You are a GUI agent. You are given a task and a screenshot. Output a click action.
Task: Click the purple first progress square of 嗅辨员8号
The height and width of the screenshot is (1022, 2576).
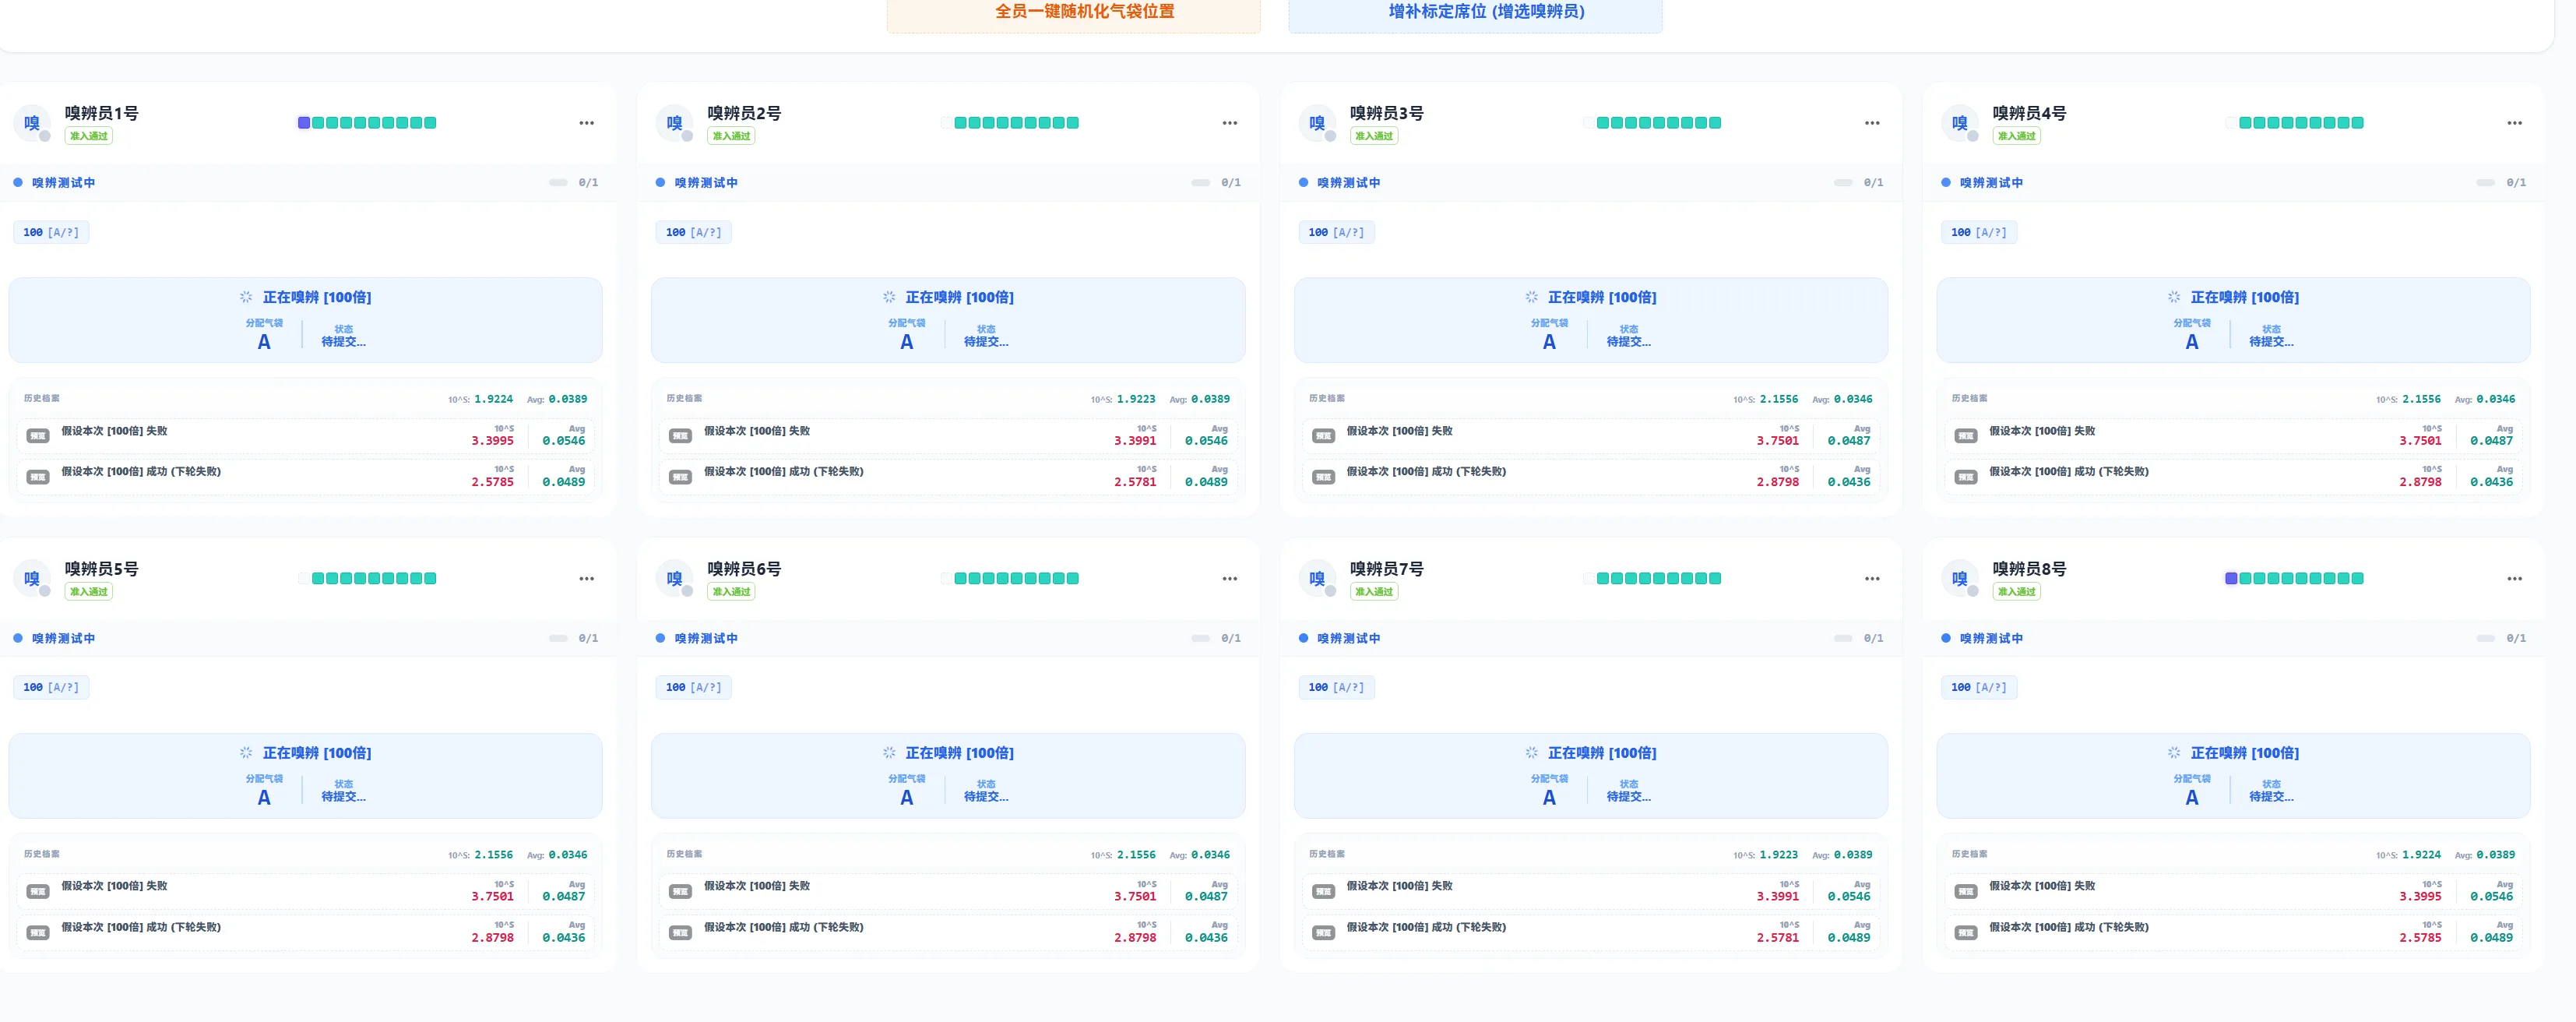(2231, 579)
